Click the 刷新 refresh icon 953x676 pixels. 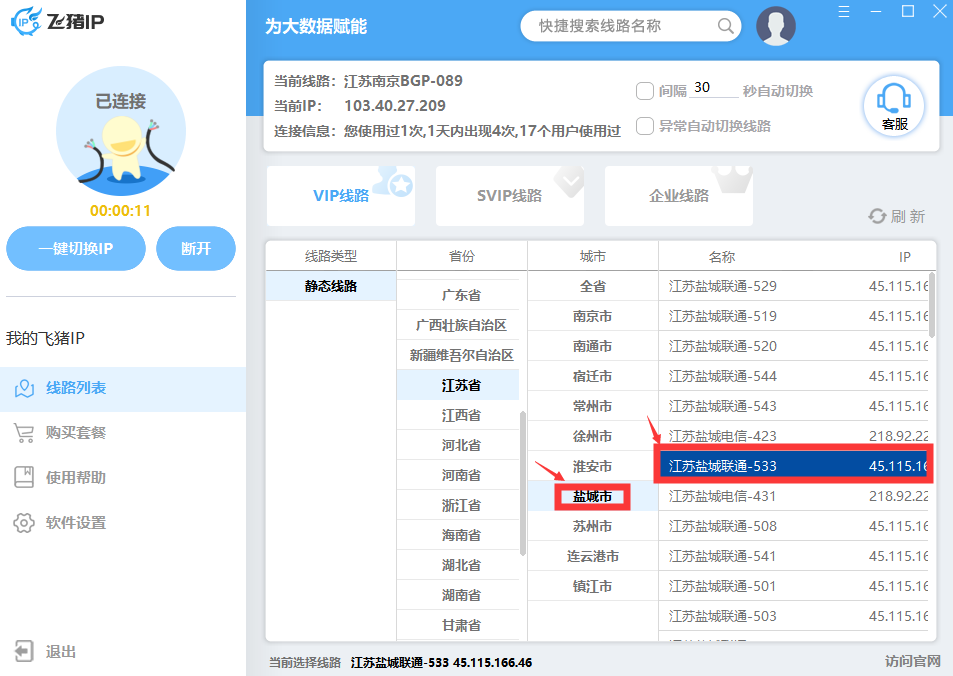tap(877, 216)
